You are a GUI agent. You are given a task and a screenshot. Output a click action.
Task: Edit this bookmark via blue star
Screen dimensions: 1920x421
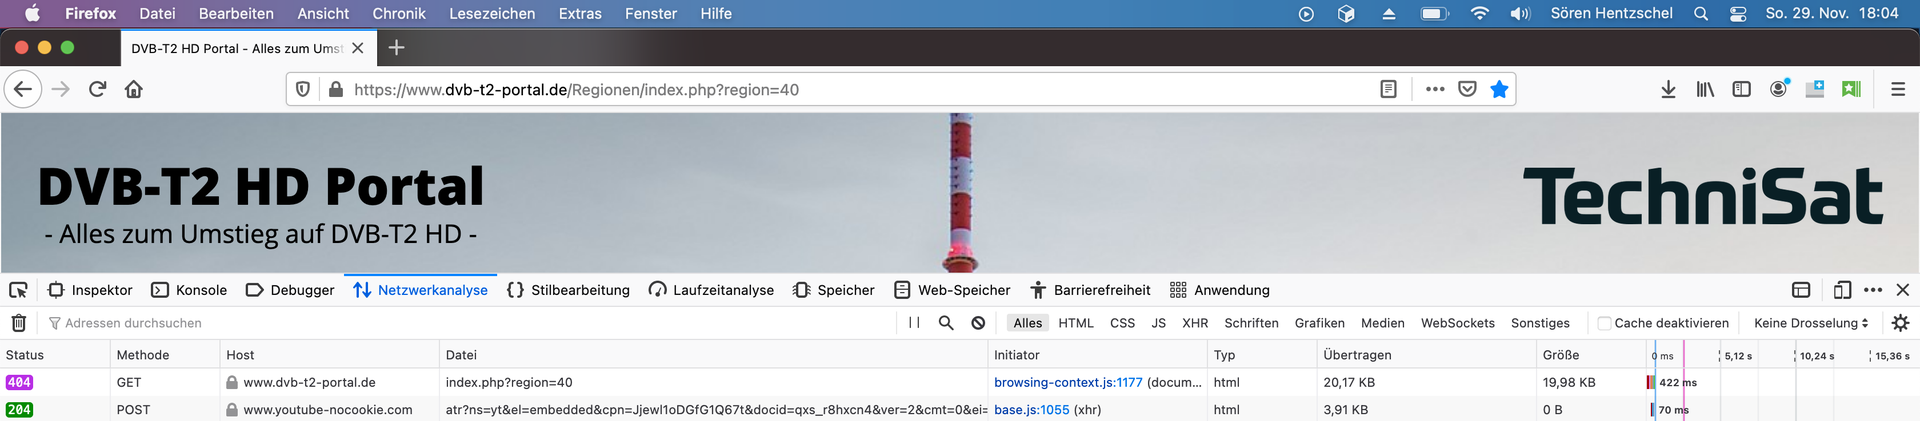click(1499, 89)
